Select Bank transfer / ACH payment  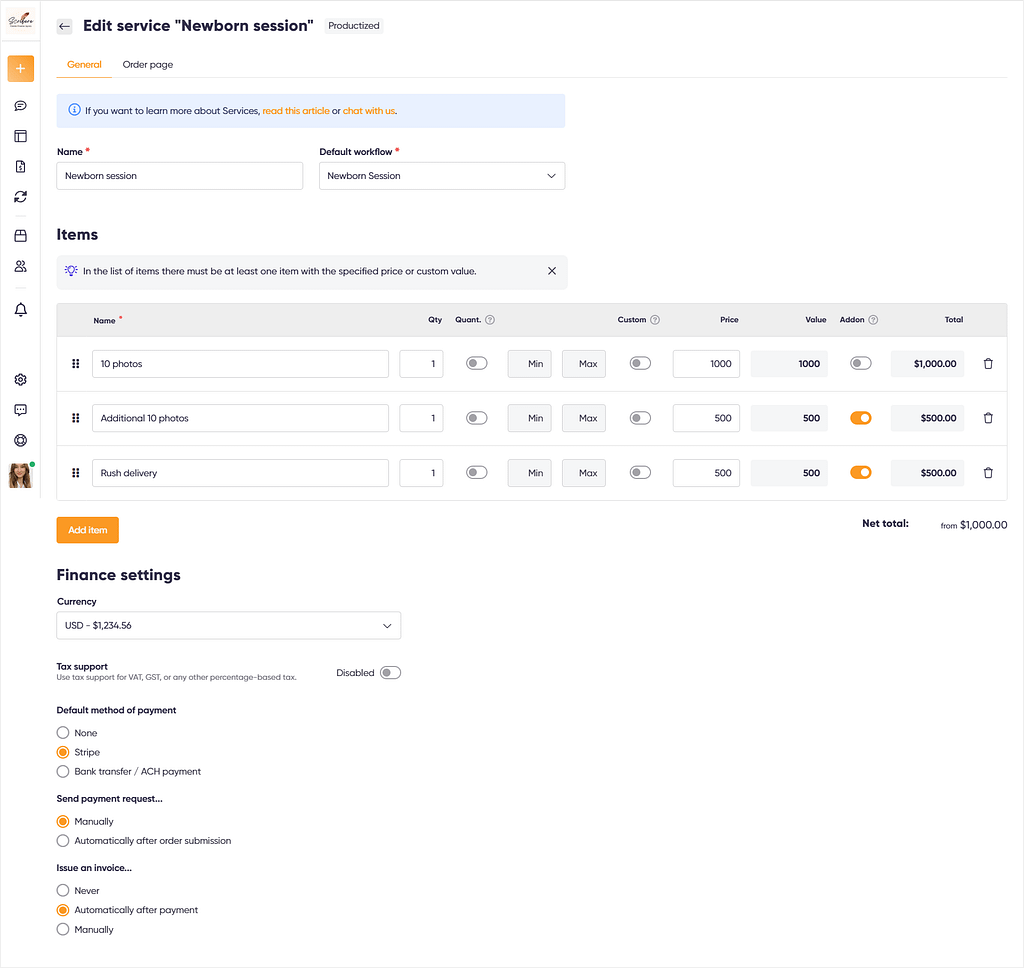pyautogui.click(x=63, y=771)
